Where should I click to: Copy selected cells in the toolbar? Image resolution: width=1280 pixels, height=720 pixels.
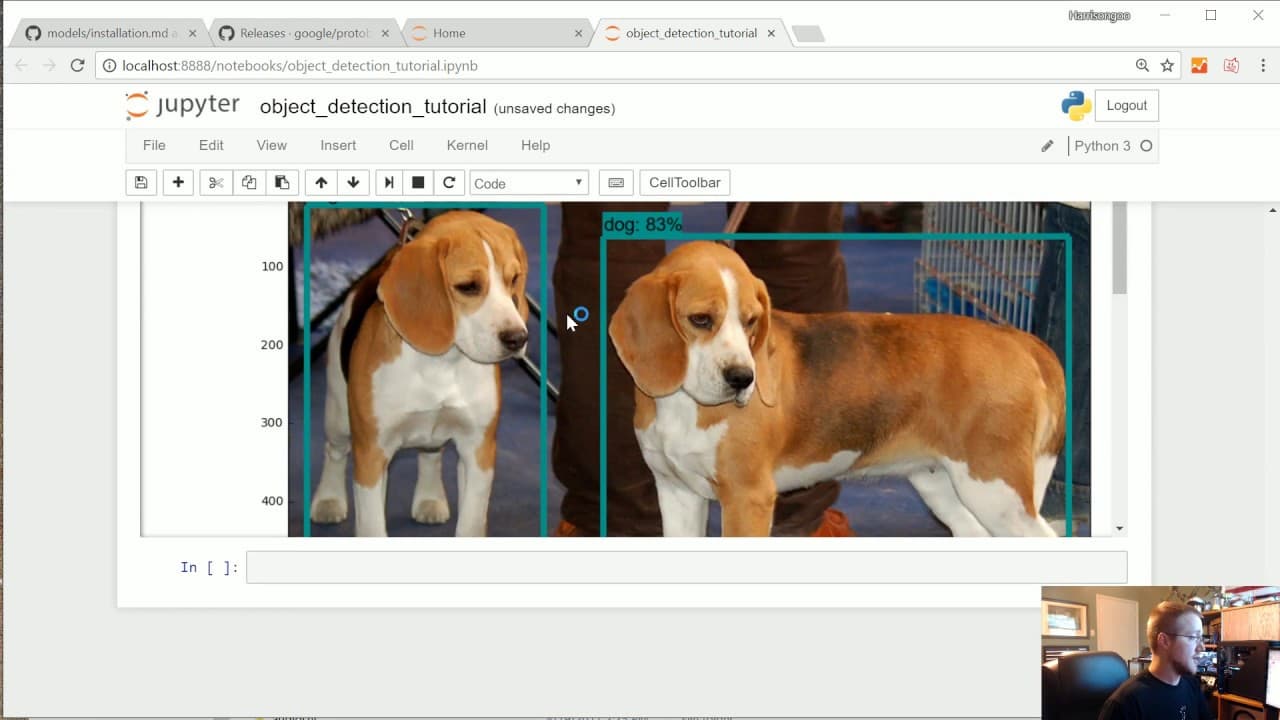[x=249, y=183]
